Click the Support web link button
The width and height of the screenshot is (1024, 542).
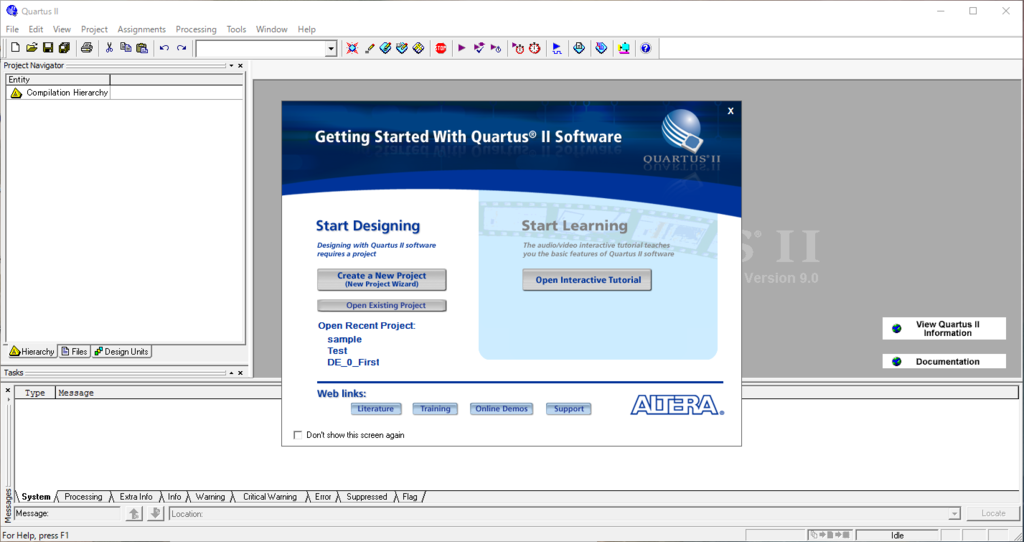(569, 409)
